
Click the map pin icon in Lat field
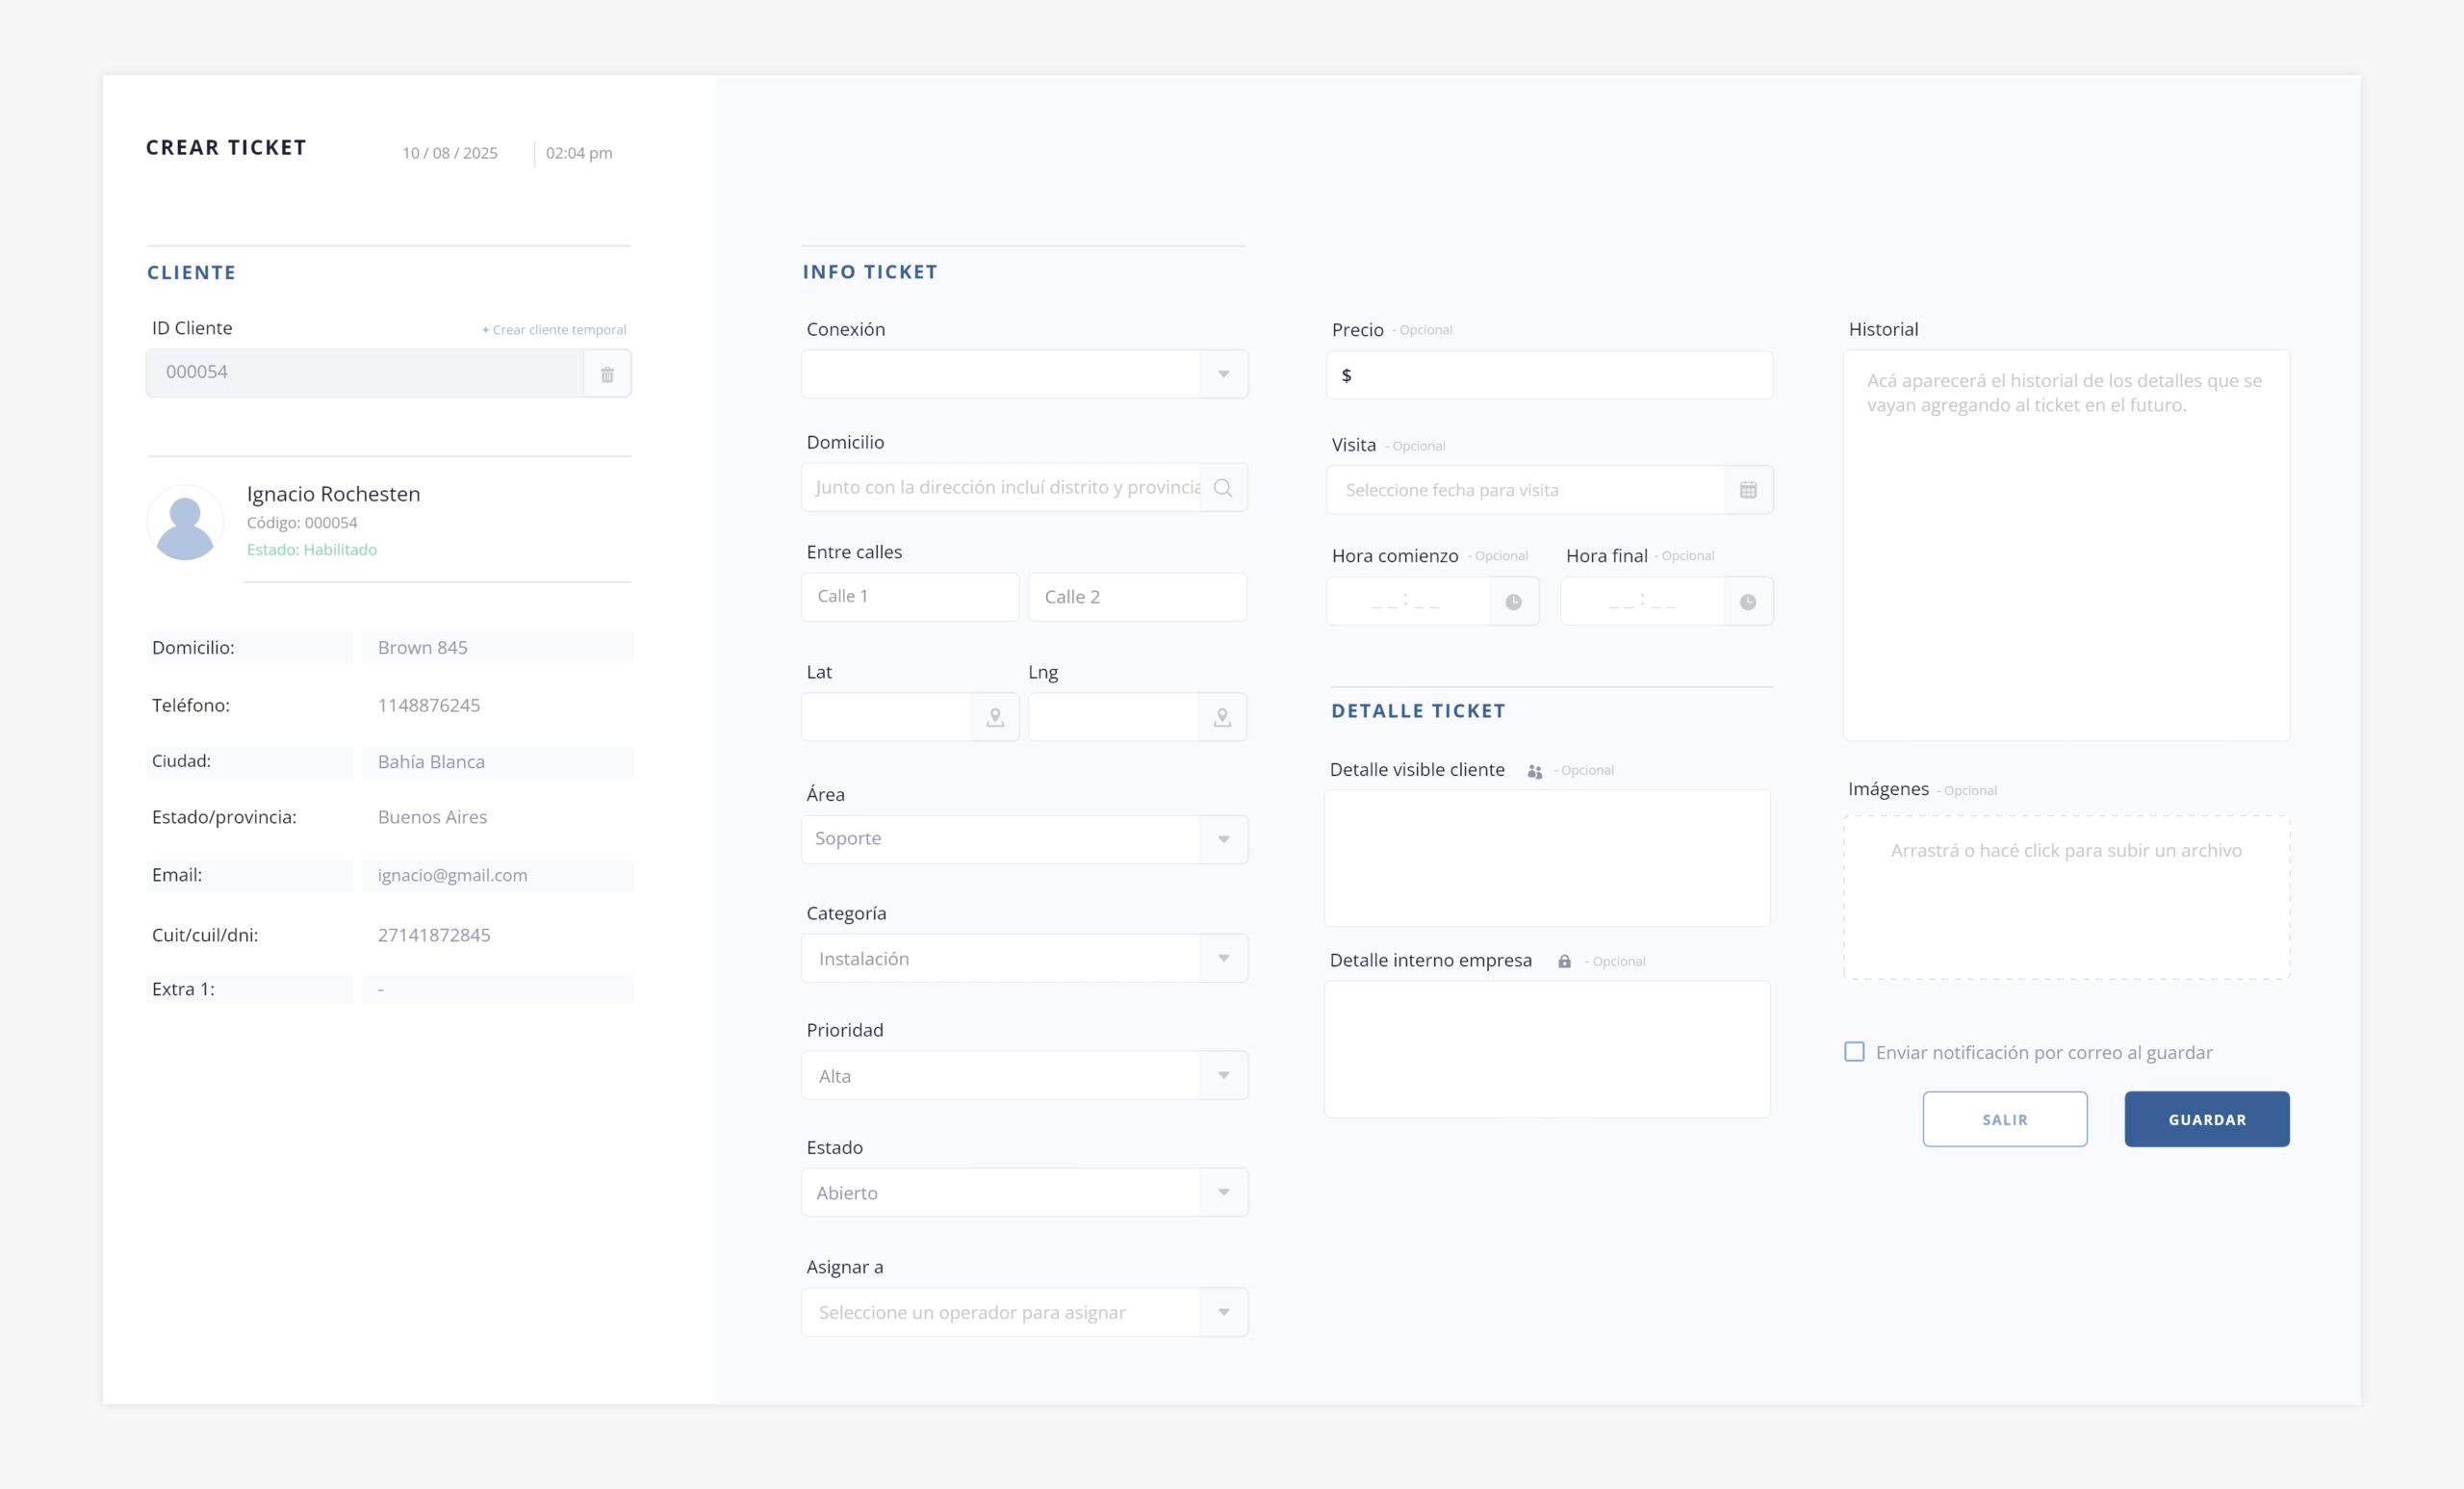click(x=995, y=717)
